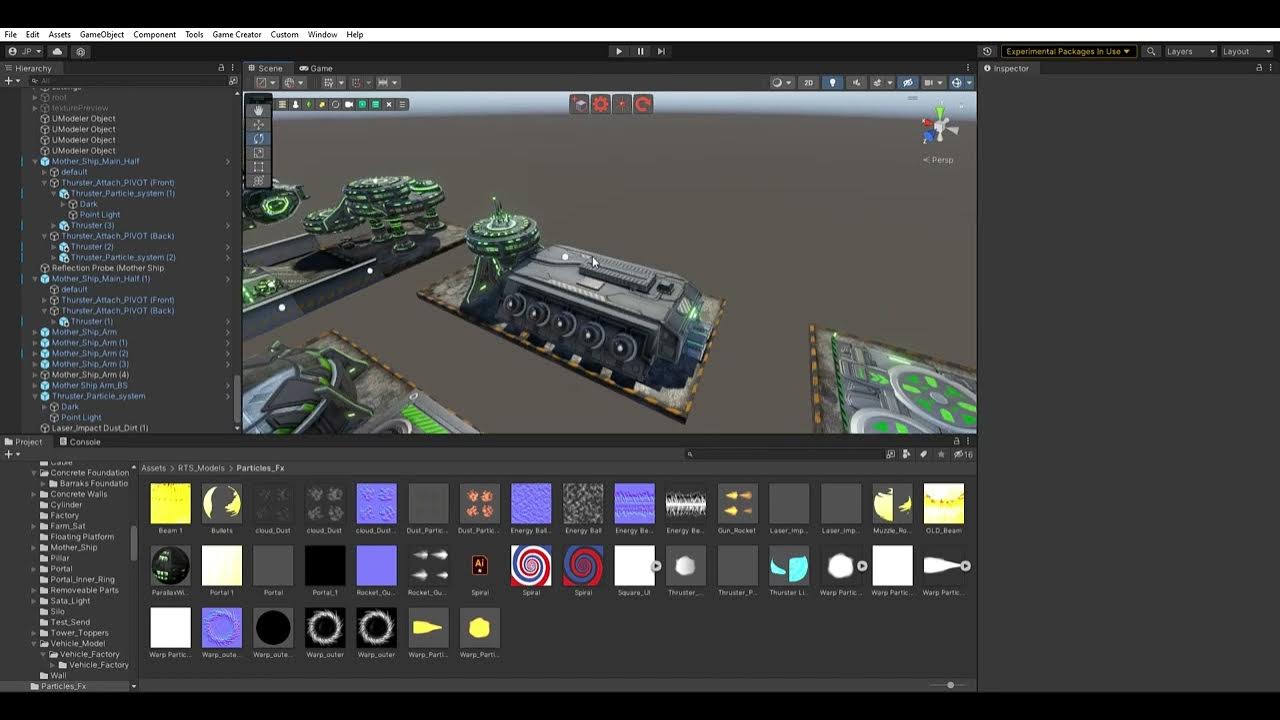Select the Hand view tool in Scene

pyautogui.click(x=258, y=110)
